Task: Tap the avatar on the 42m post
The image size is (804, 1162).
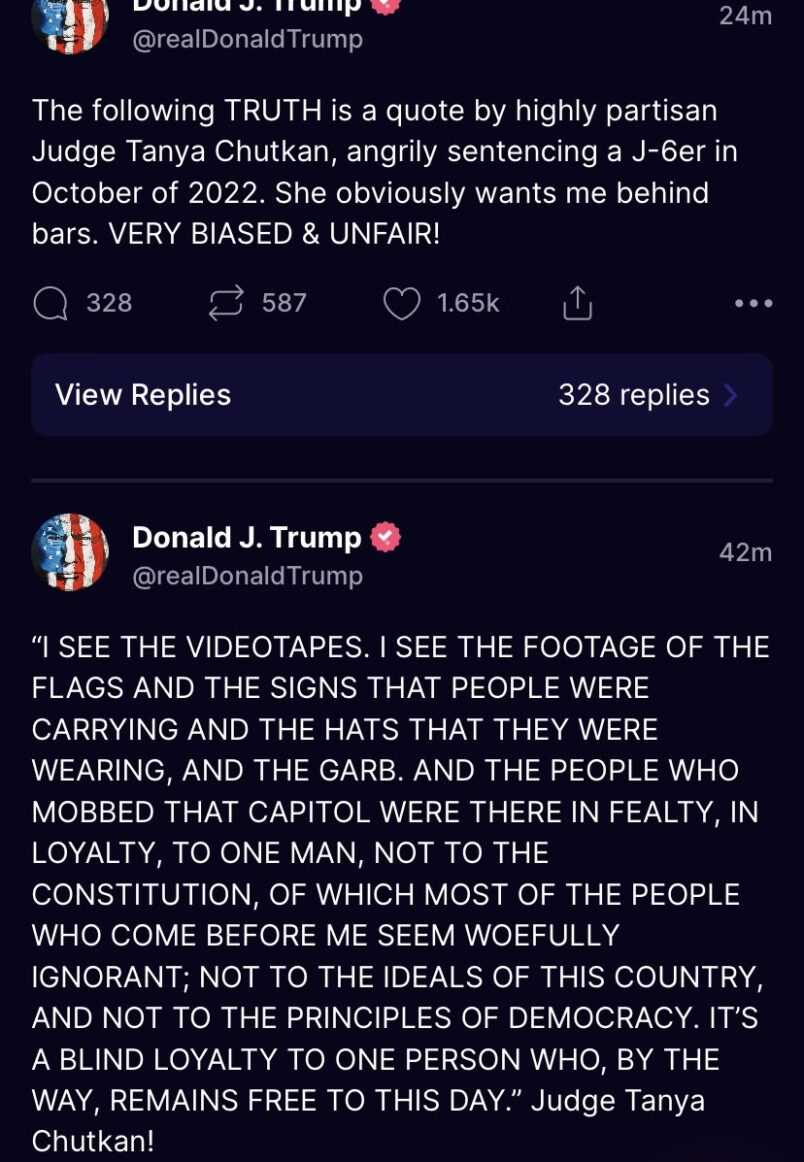Action: pyautogui.click(x=70, y=552)
